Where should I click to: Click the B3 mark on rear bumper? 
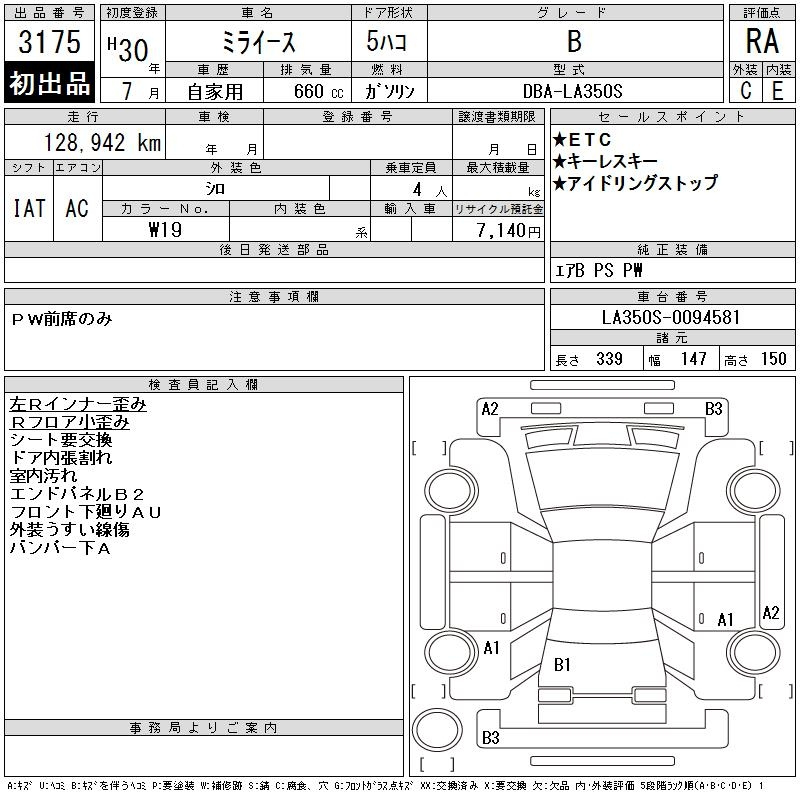click(490, 738)
